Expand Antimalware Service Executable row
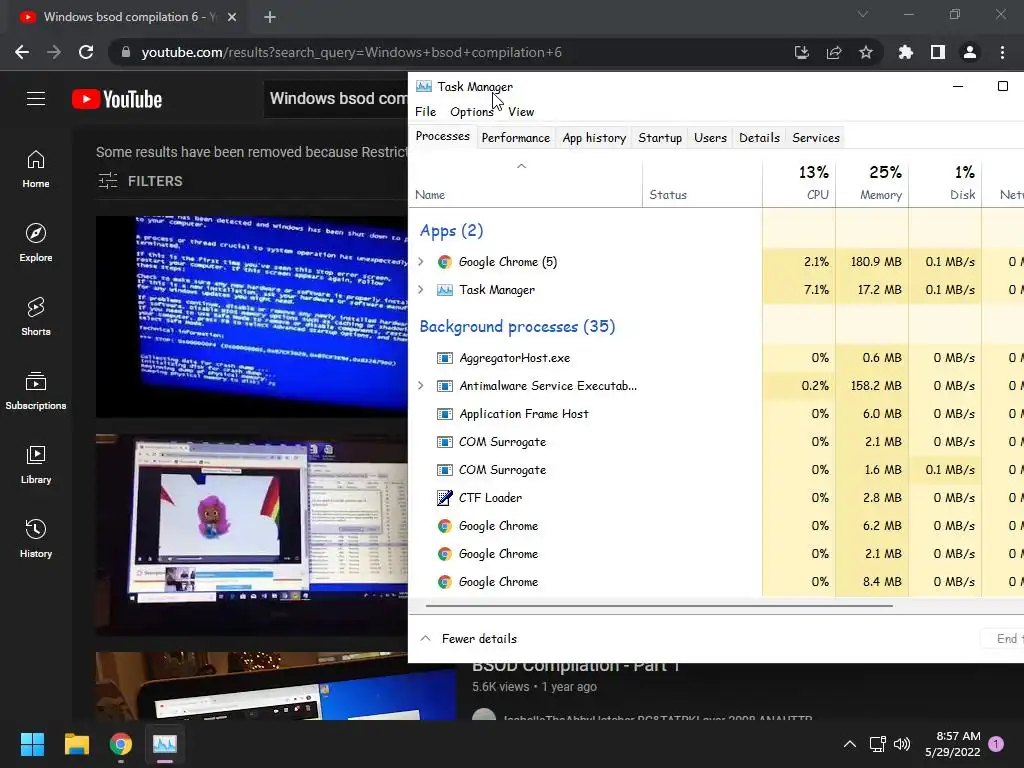The image size is (1024, 768). 421,386
